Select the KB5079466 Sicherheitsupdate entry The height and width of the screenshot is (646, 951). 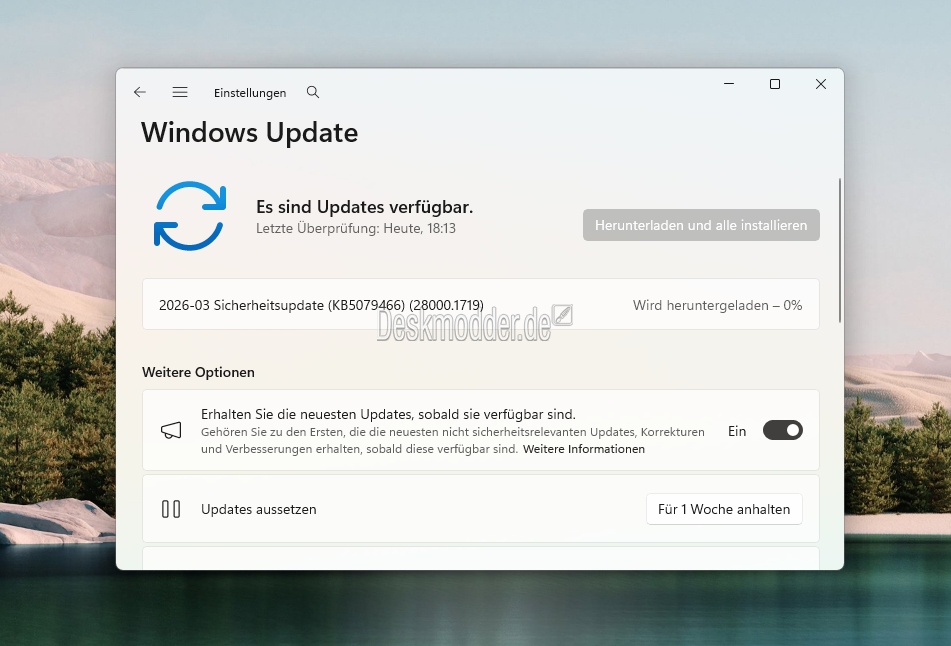[321, 305]
